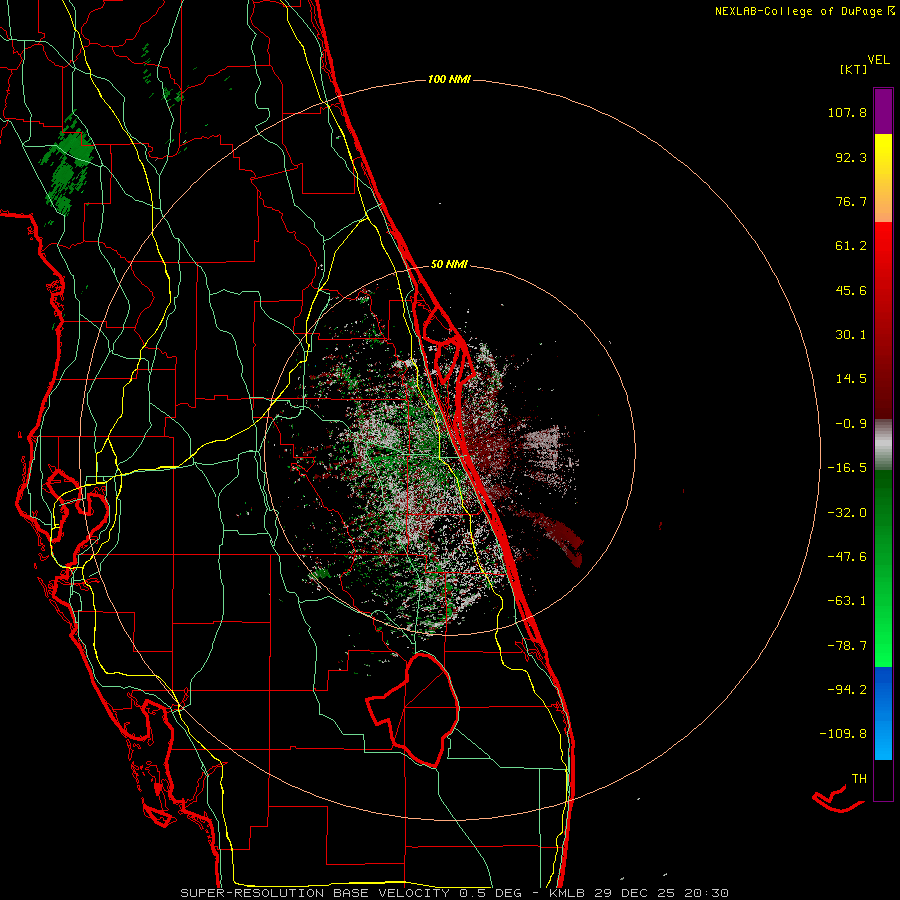Pick the red segment of the velocity color bar
This screenshot has width=900, height=900.
[x=883, y=320]
